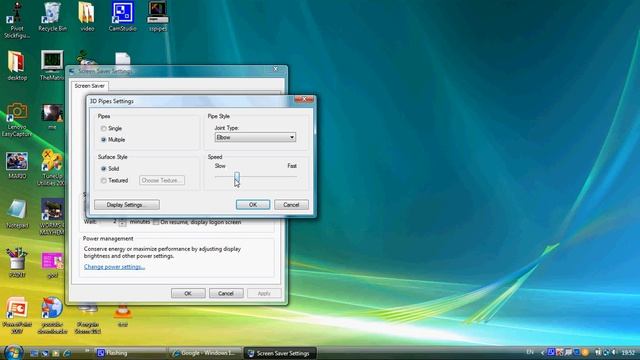Switch to the Screen Saver tab
The height and width of the screenshot is (360, 640).
click(89, 86)
